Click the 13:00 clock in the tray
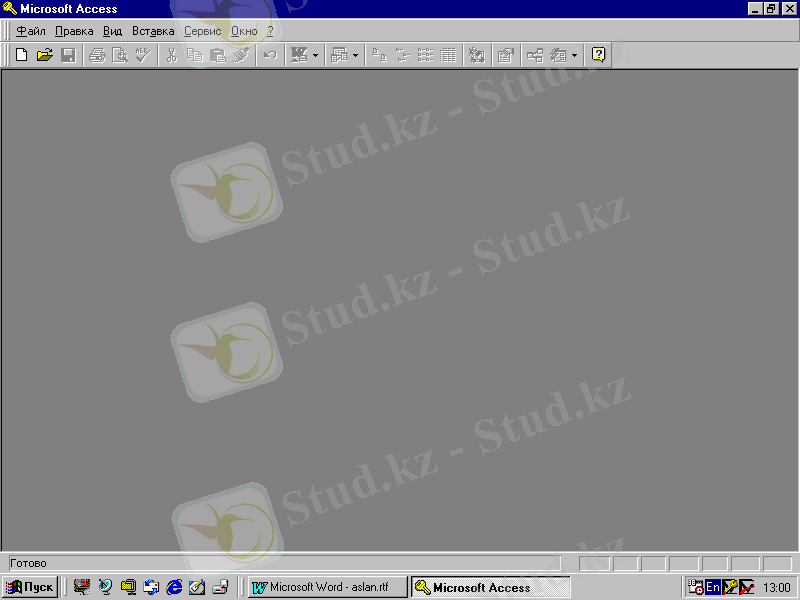 tap(777, 588)
